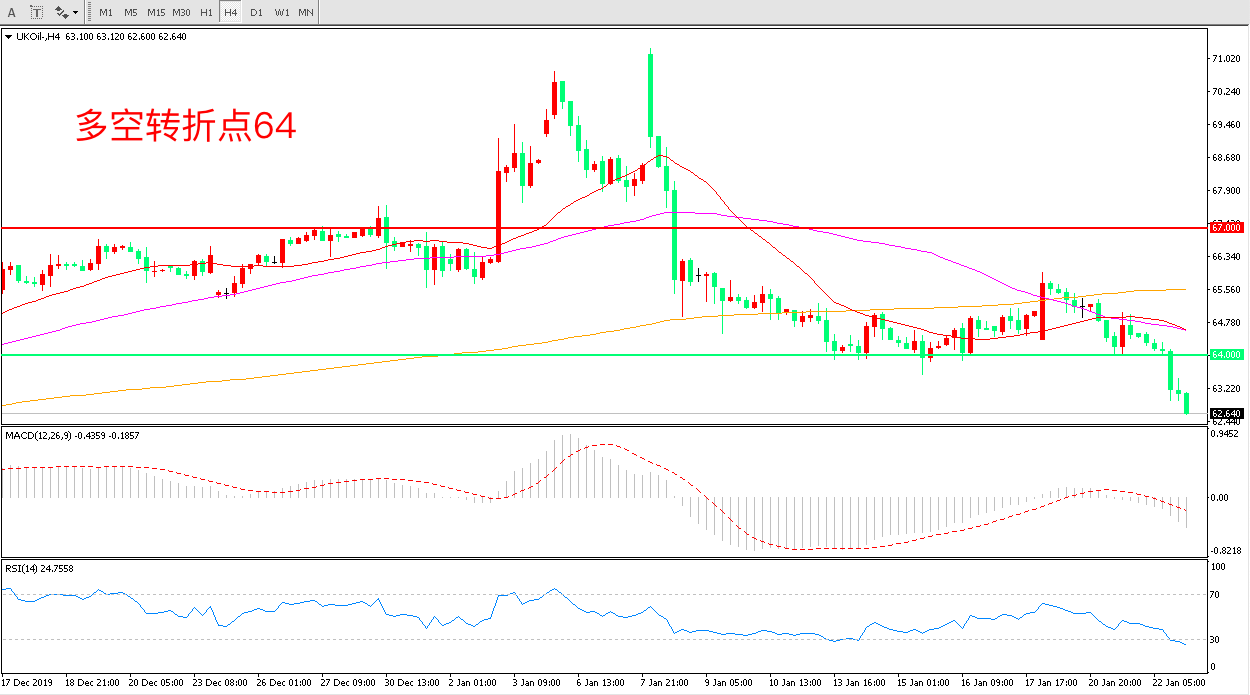Select the Text tool (A icon)
Screen dimensions: 1250x695
[12, 12]
